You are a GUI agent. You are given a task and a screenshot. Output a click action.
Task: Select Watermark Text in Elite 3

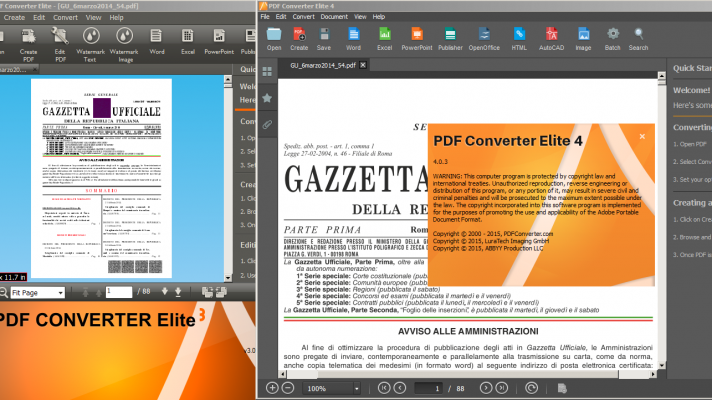click(x=90, y=44)
